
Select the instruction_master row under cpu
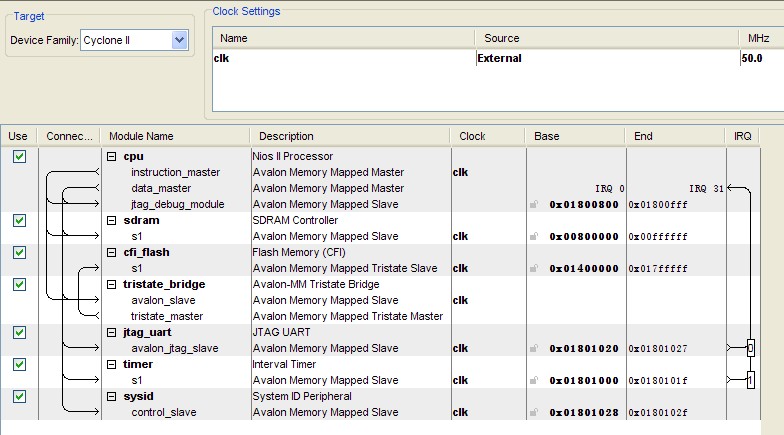[175, 173]
